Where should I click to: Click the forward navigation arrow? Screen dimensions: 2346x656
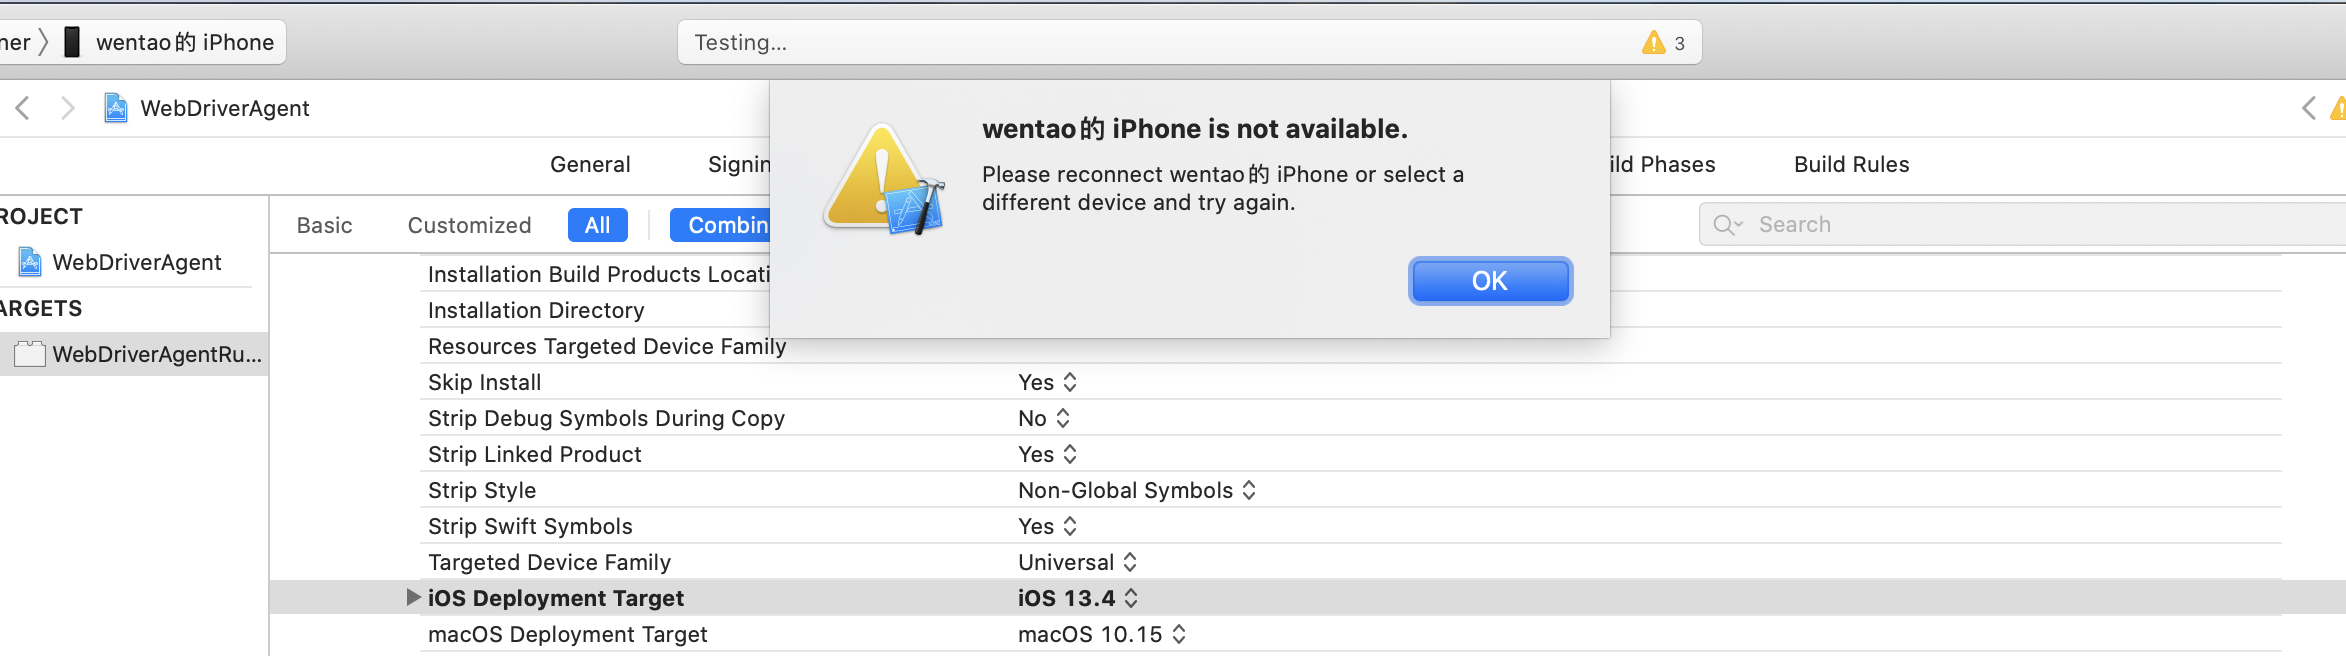(x=67, y=108)
